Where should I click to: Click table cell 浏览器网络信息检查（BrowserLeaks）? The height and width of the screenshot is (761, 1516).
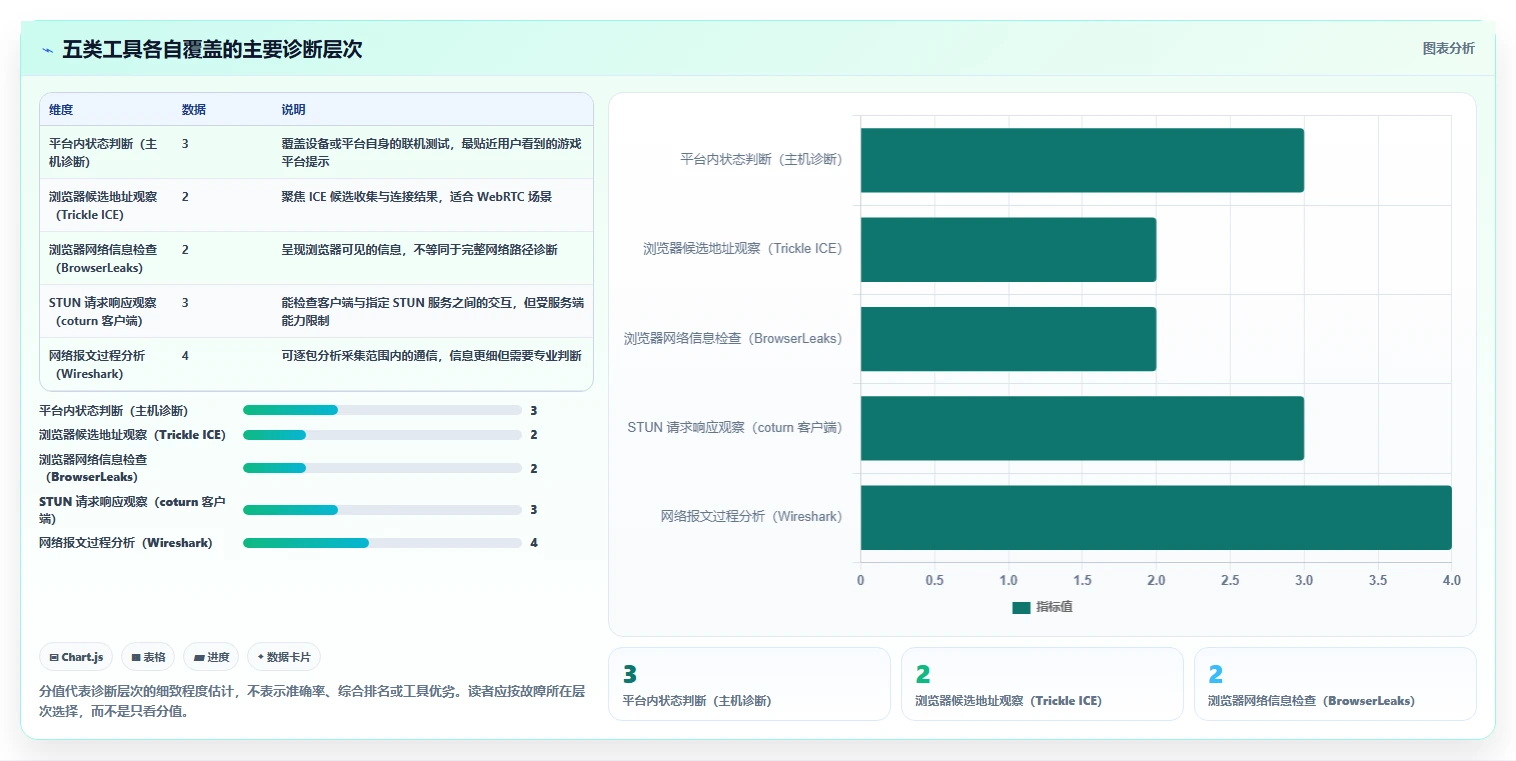pyautogui.click(x=106, y=258)
